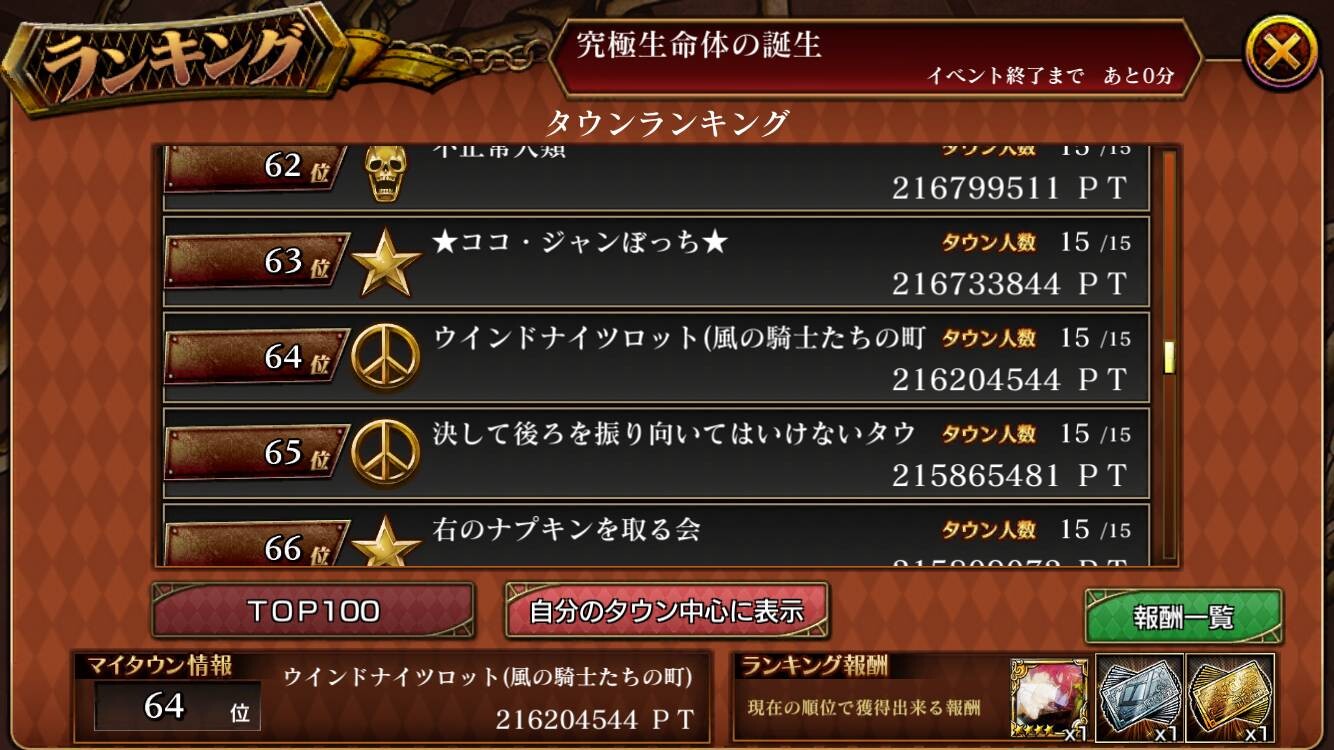Screen dimensions: 1334x750
Task: Close the ranking screen with X button
Action: (1281, 54)
